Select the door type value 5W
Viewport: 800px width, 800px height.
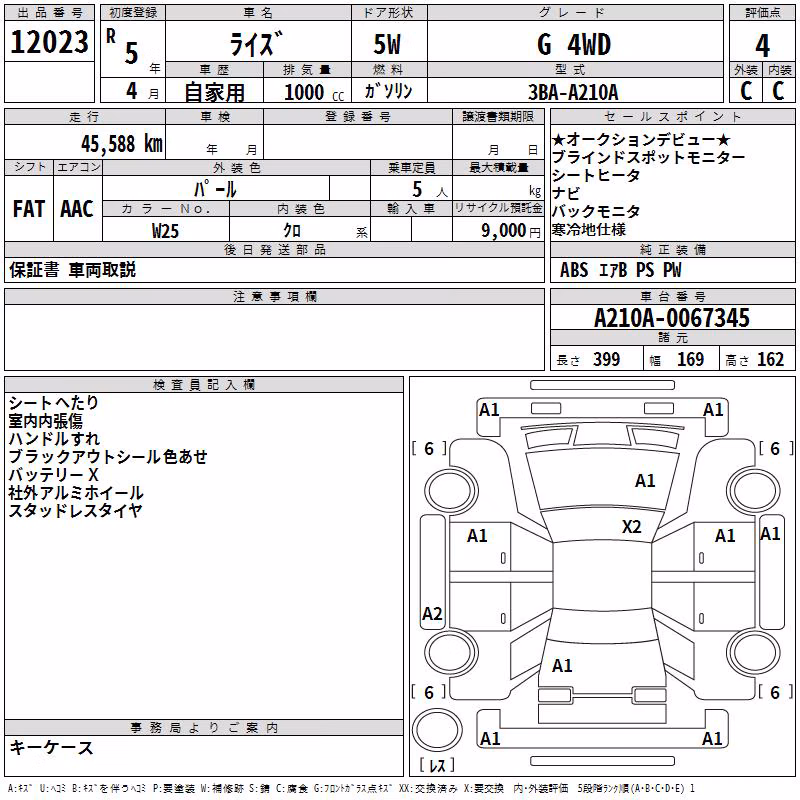pyautogui.click(x=387, y=44)
